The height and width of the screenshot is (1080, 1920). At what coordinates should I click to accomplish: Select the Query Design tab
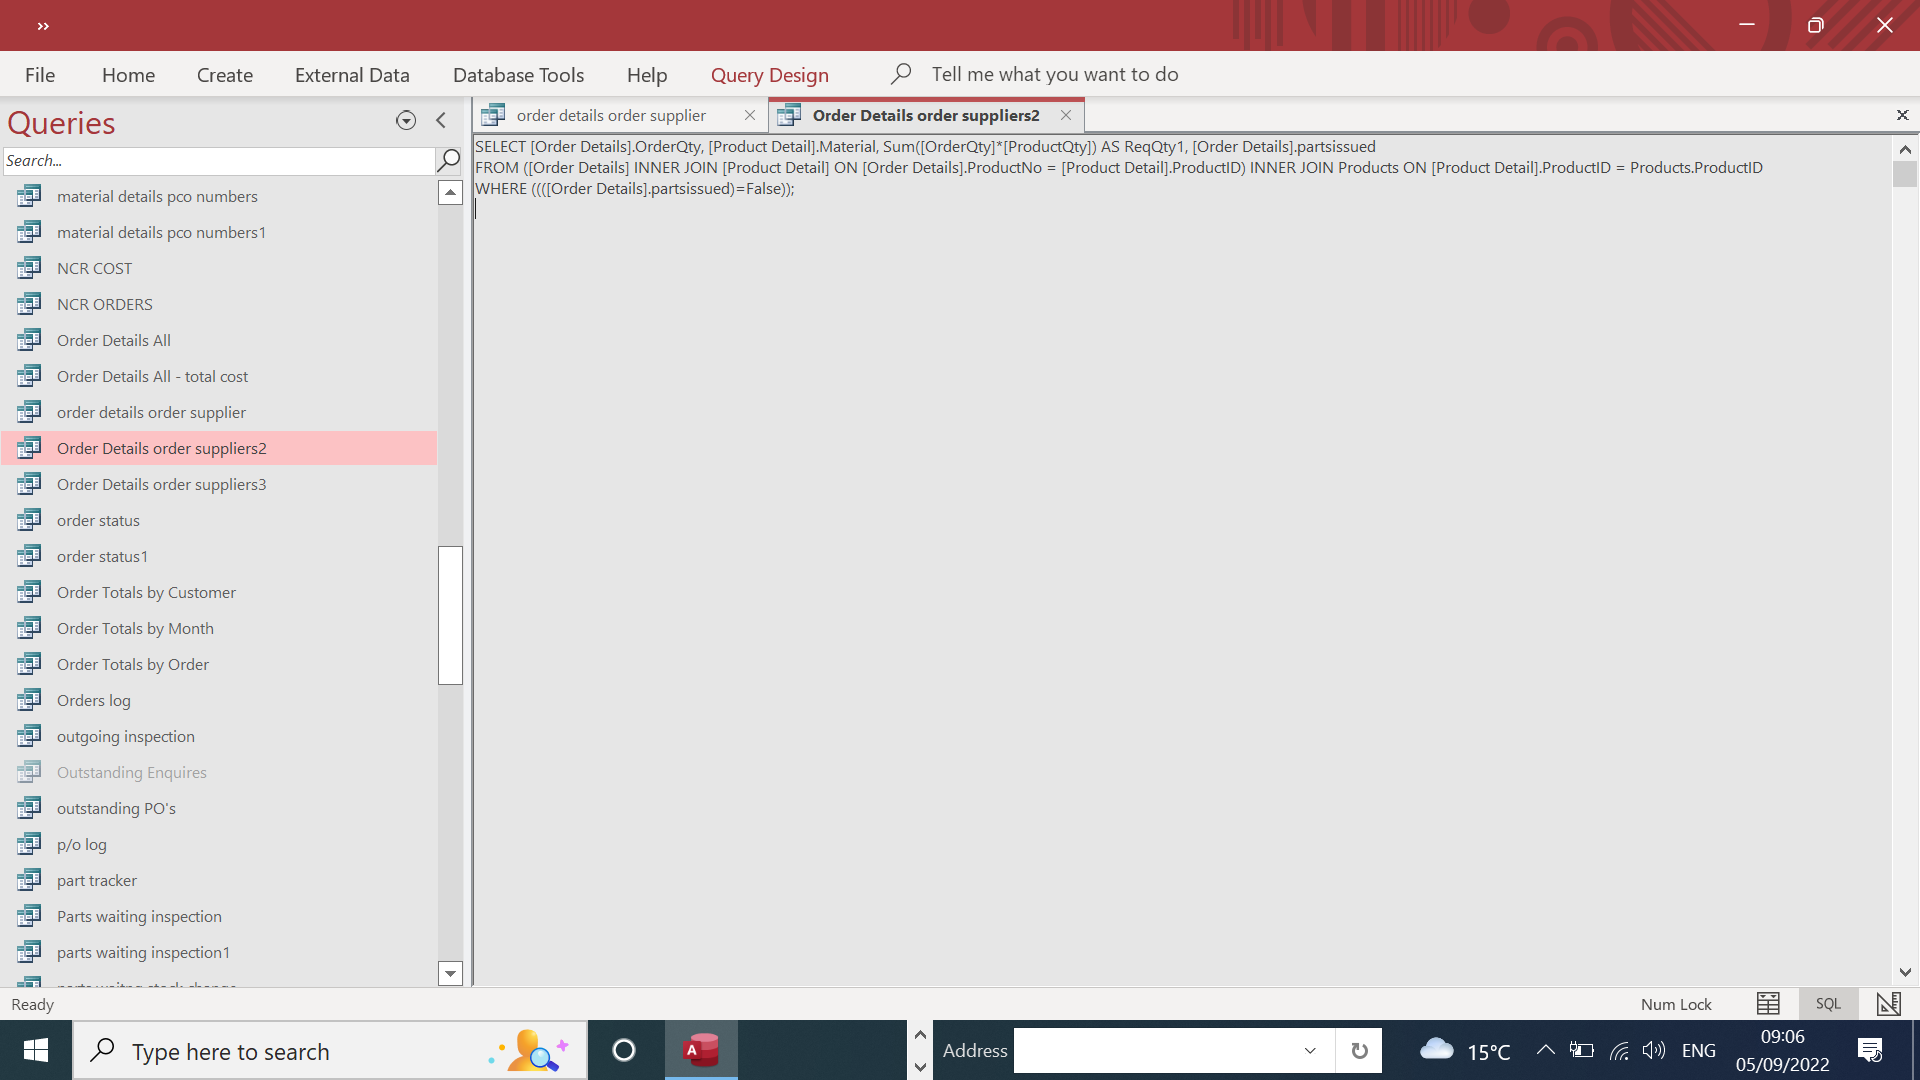[x=770, y=75]
